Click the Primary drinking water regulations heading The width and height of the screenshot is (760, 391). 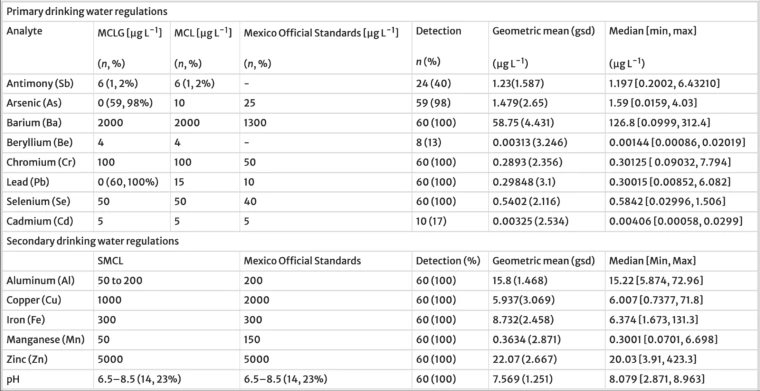click(87, 11)
